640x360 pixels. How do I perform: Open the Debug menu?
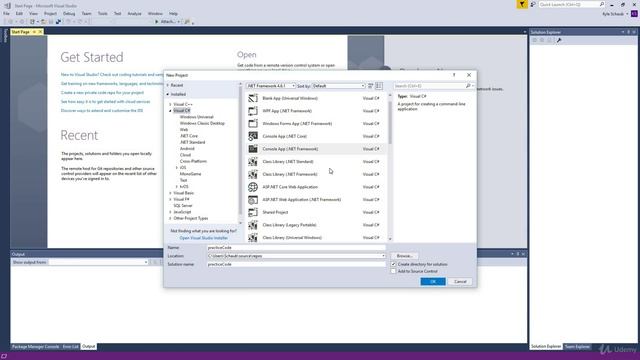(69, 13)
